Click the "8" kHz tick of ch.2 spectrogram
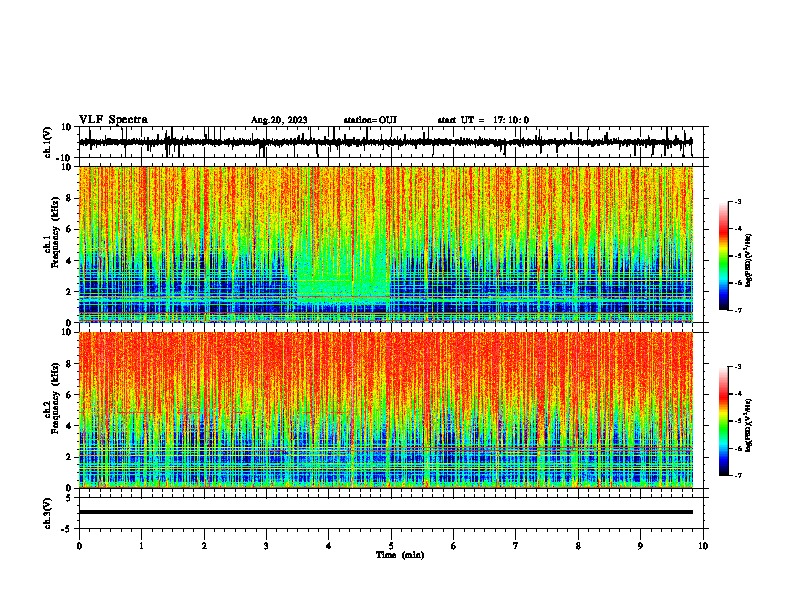 [69, 364]
